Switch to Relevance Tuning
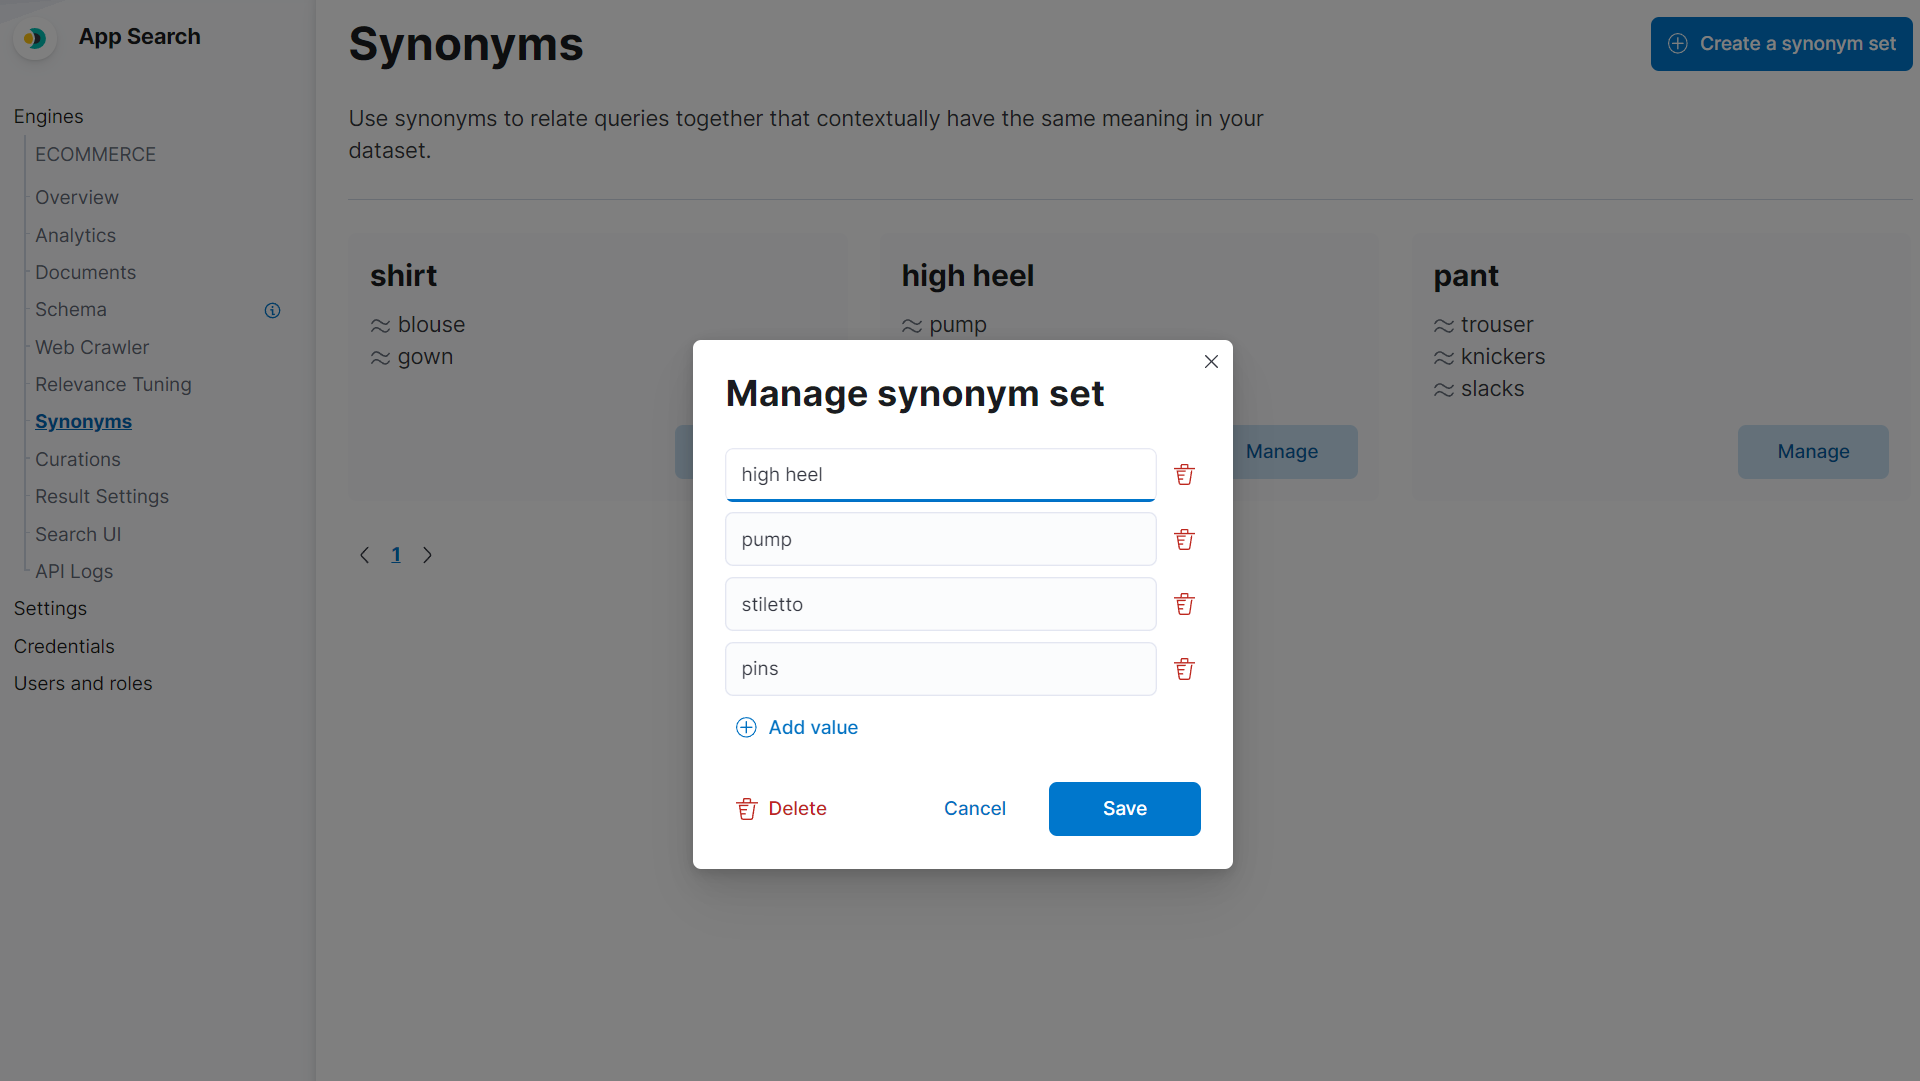Image resolution: width=1920 pixels, height=1081 pixels. point(113,384)
